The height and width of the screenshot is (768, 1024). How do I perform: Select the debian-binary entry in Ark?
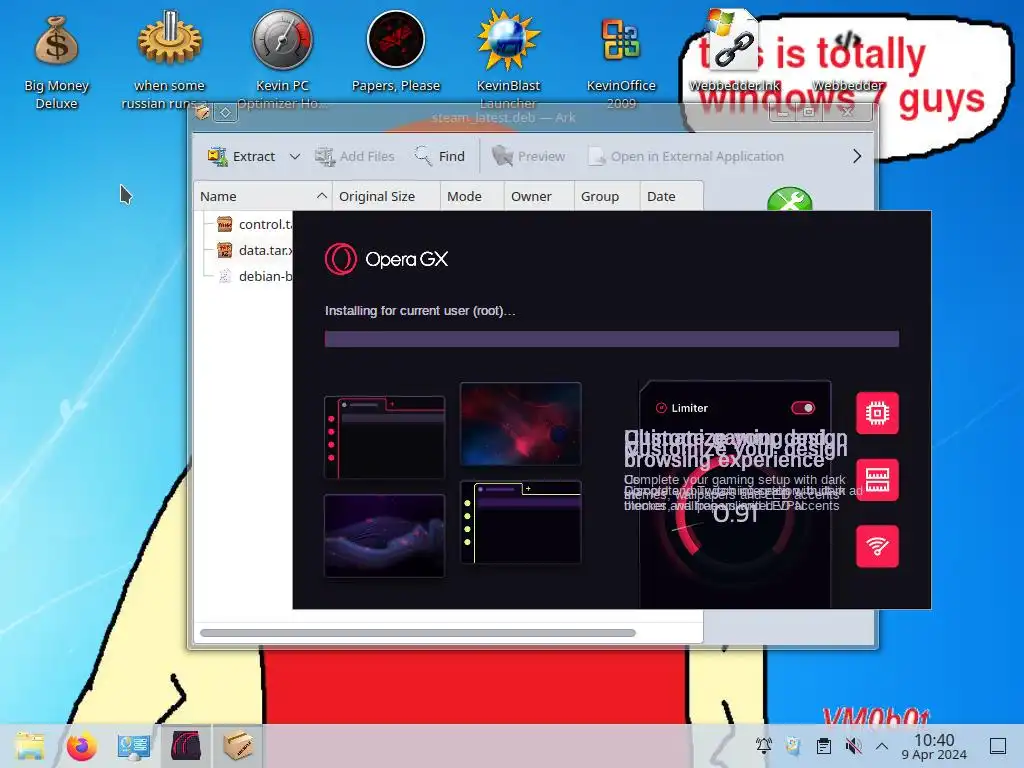pos(255,277)
